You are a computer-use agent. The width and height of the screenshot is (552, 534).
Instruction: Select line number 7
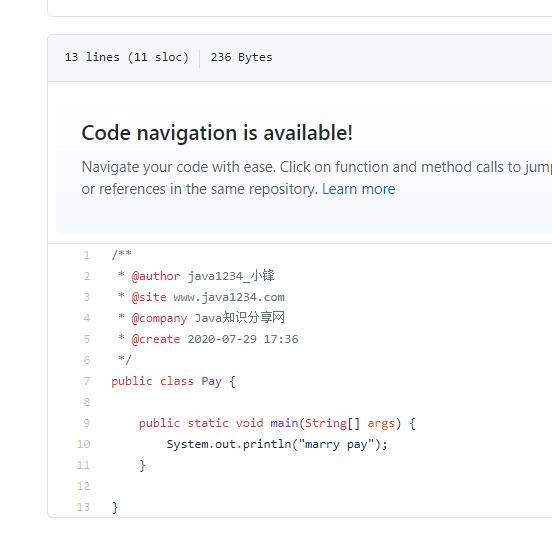(x=87, y=381)
